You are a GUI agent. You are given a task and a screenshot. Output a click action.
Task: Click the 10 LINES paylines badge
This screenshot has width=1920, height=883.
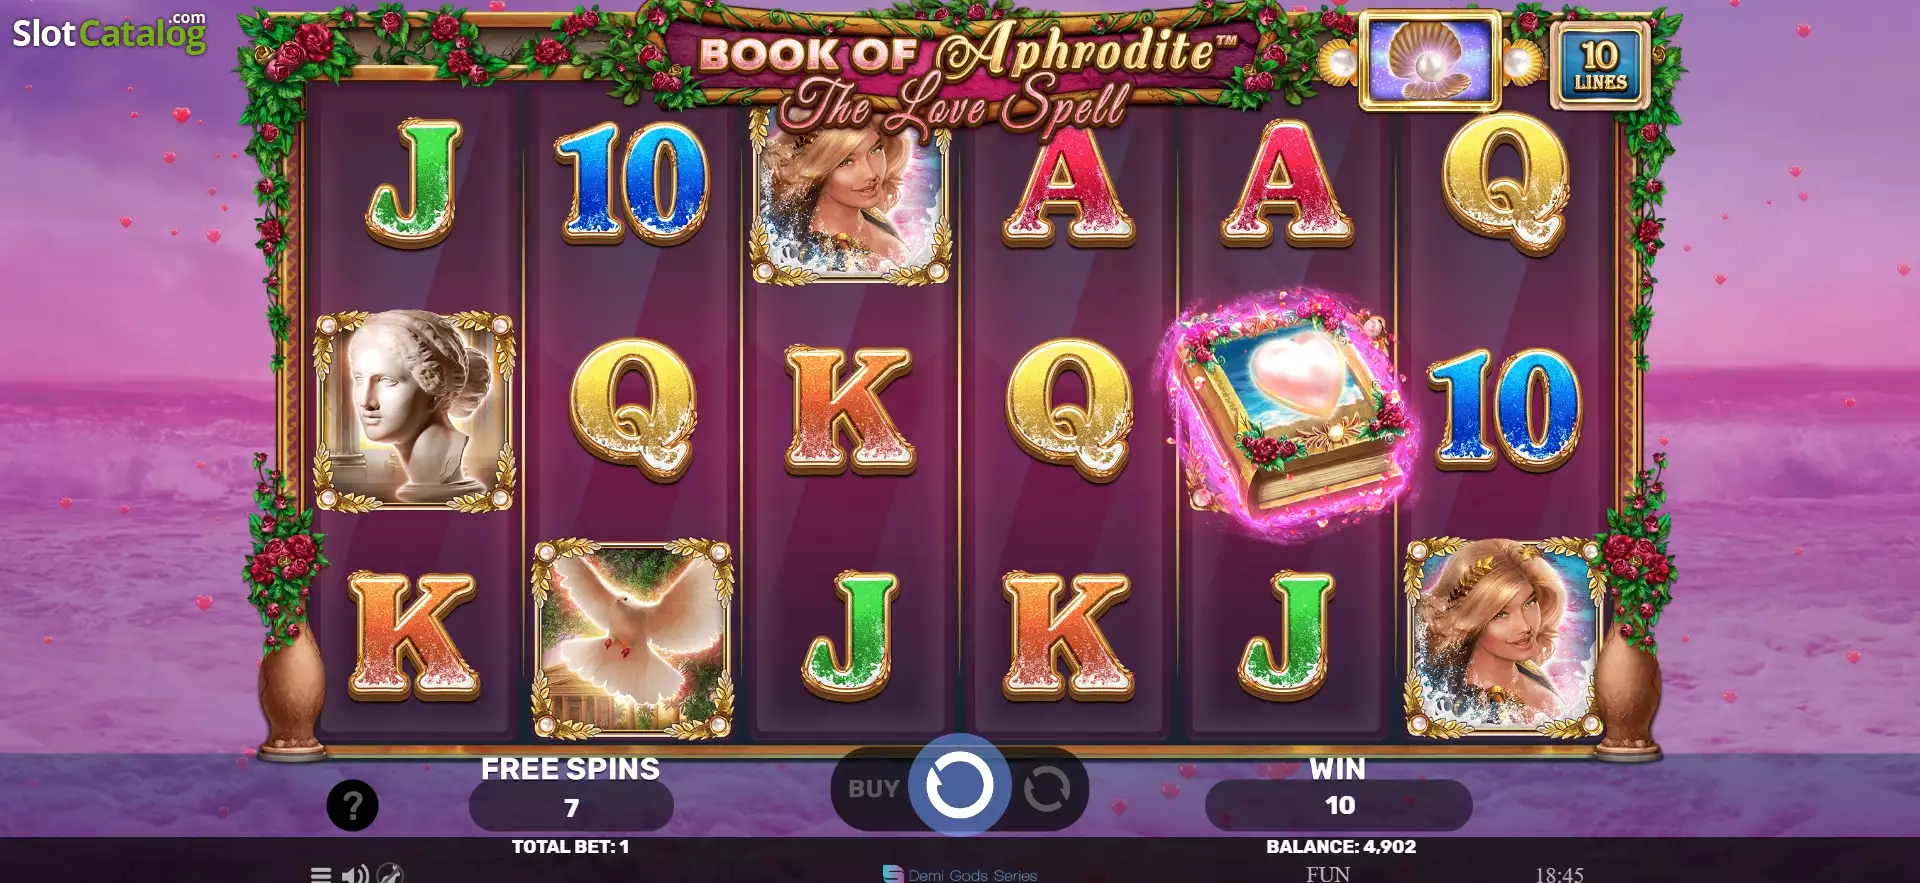1600,66
